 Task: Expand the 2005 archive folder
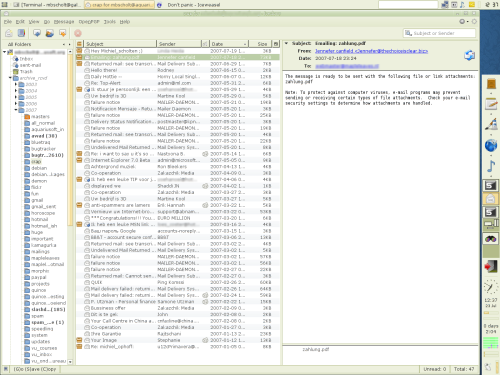tap(16, 97)
